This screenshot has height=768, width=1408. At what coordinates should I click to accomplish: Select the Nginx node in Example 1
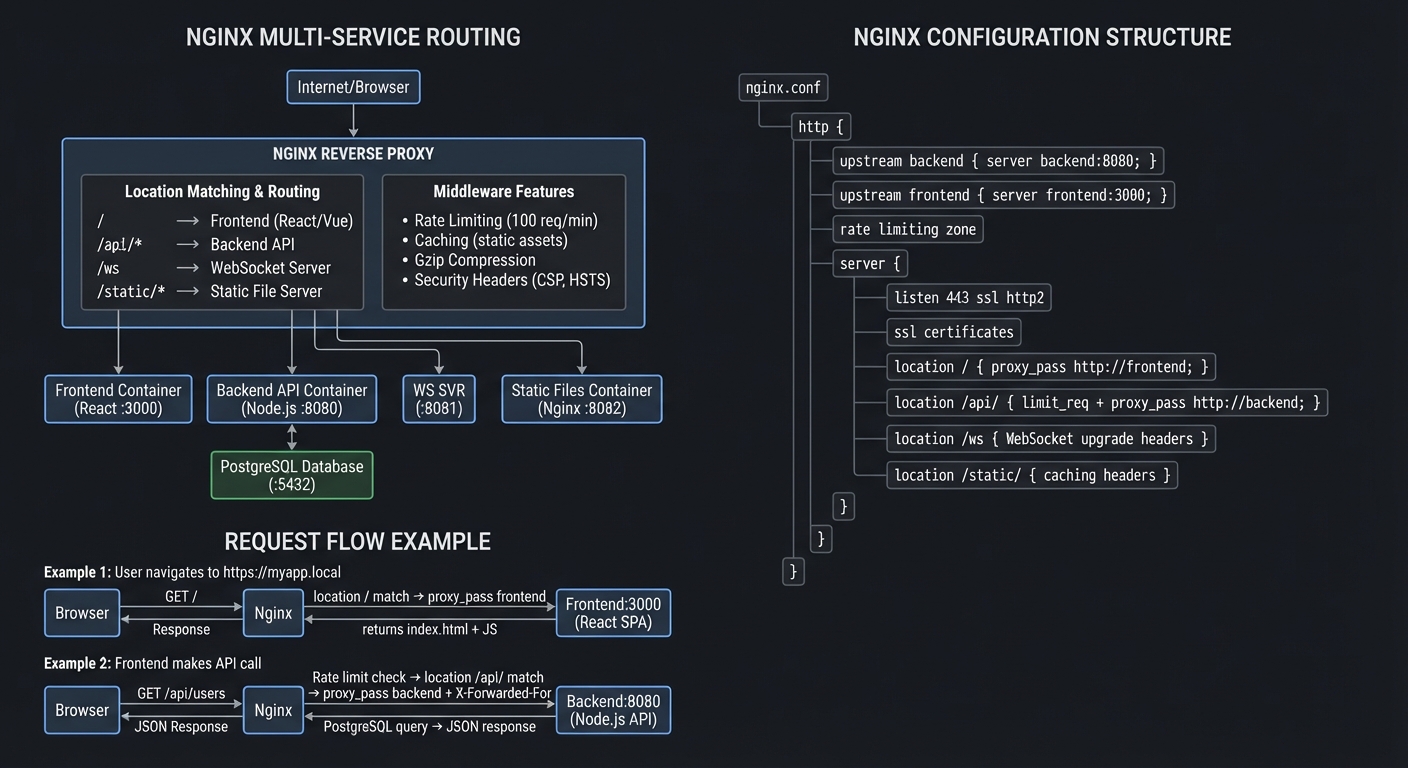coord(273,613)
